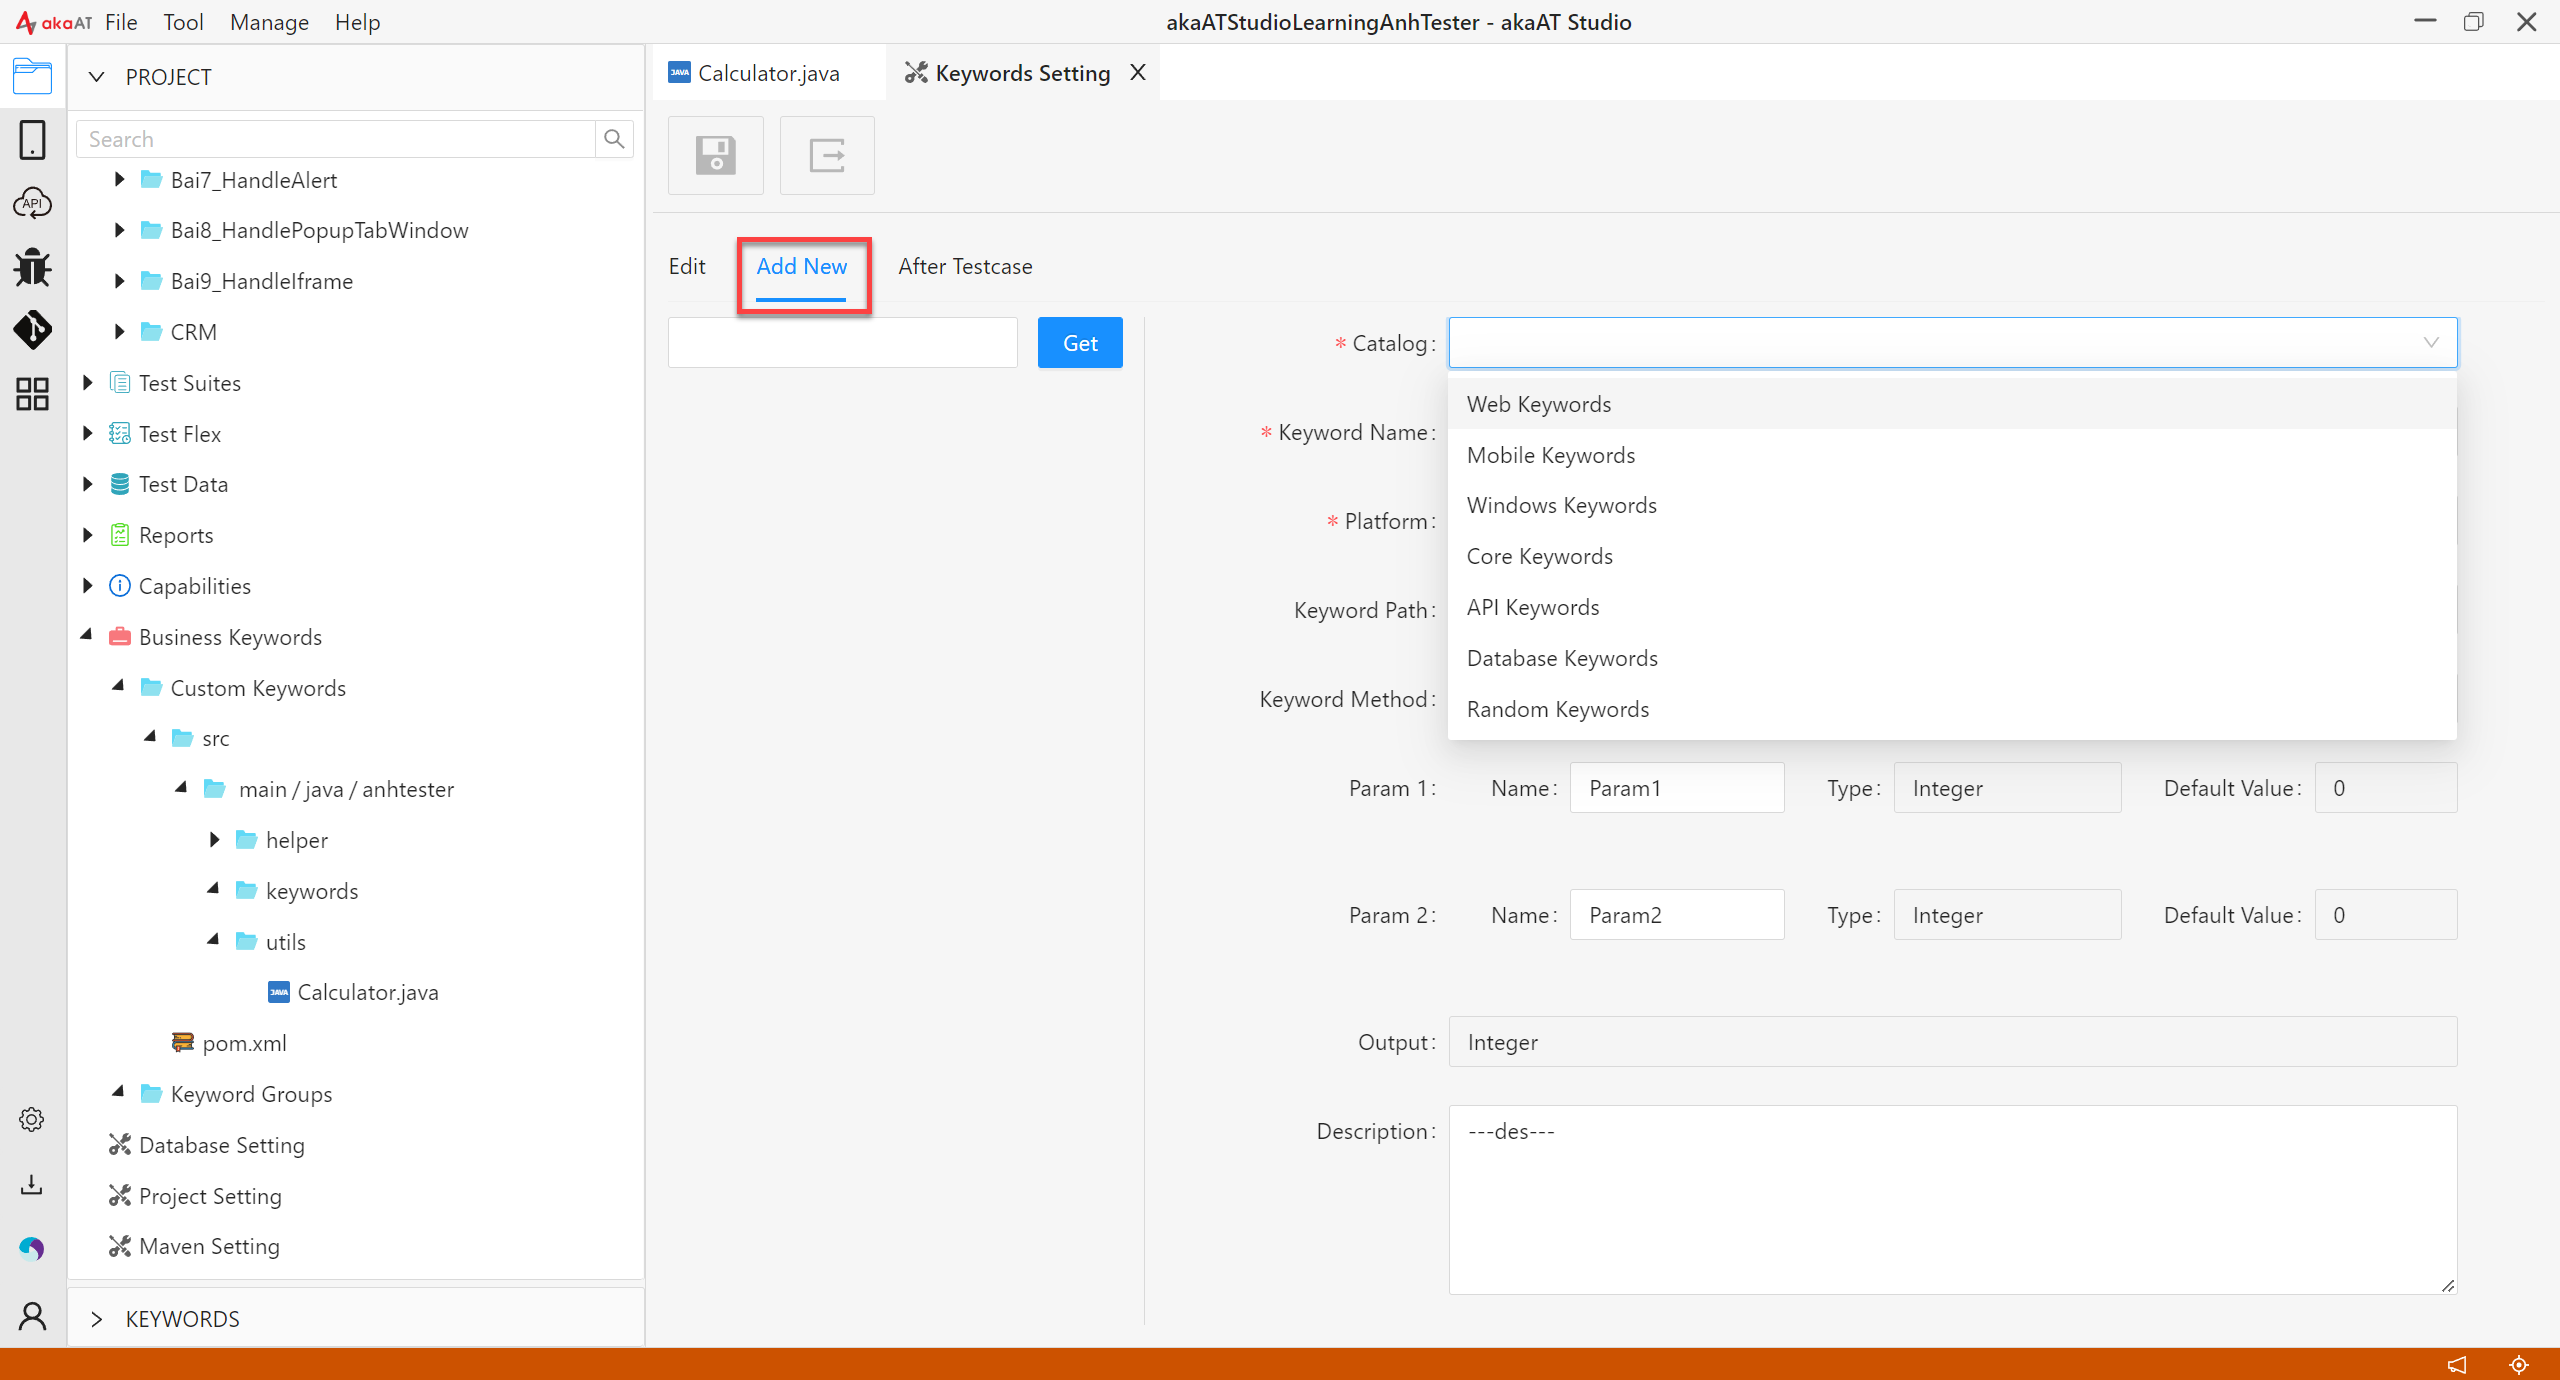Expand the CRM folder arrow

coord(119,331)
